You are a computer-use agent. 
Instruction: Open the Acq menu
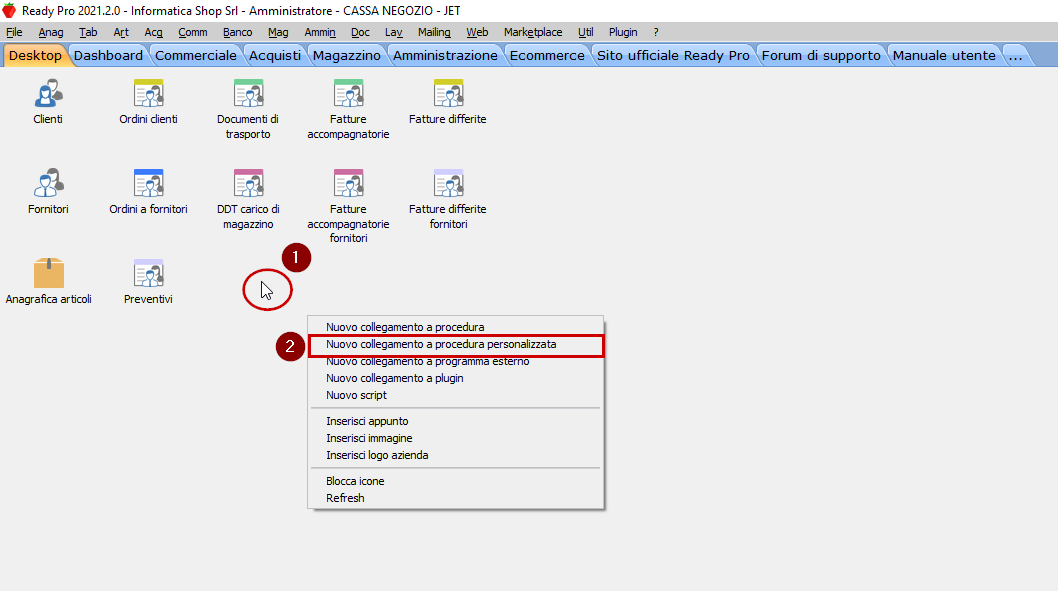coord(153,32)
